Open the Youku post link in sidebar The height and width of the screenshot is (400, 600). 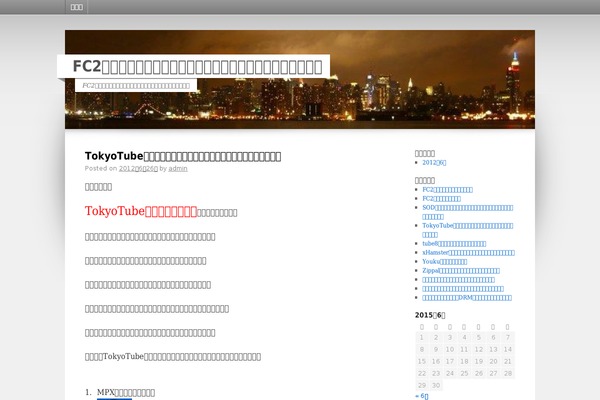coord(445,261)
